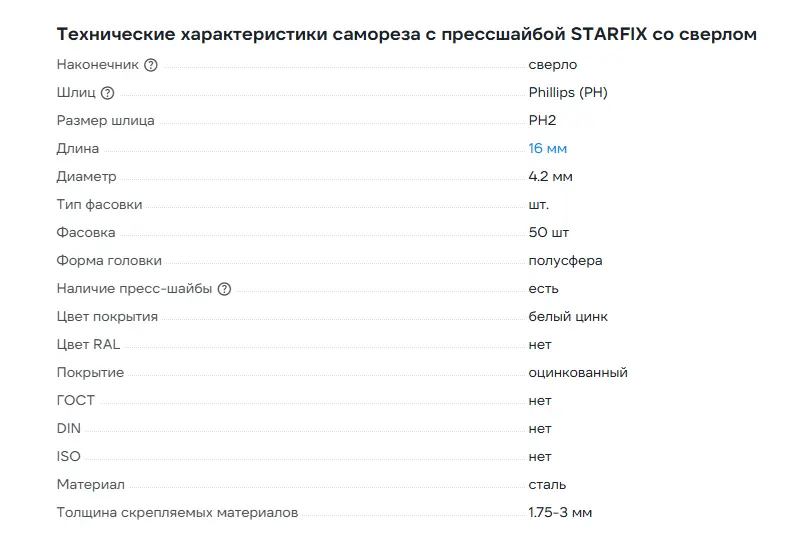Click the сталь material value
Image resolution: width=798 pixels, height=551 pixels.
click(547, 484)
